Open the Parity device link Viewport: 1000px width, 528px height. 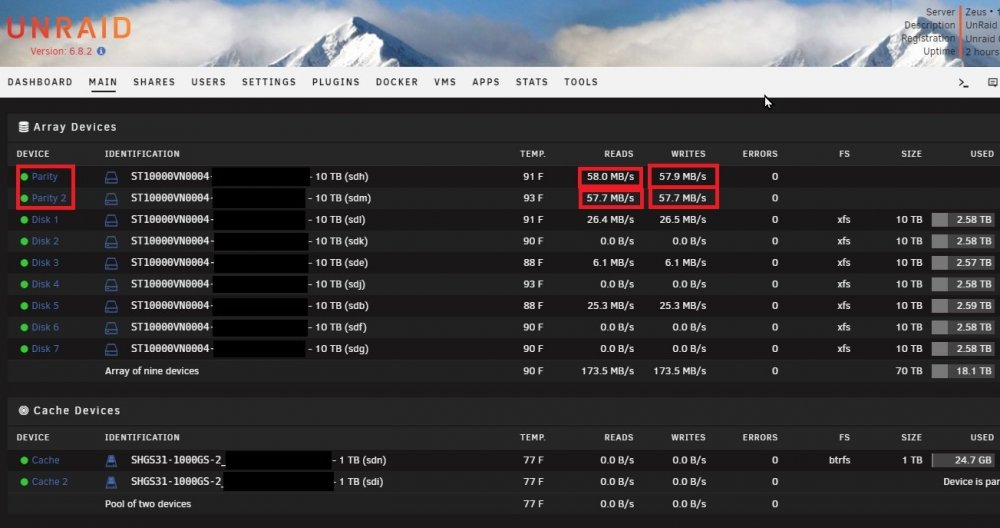pyautogui.click(x=45, y=177)
